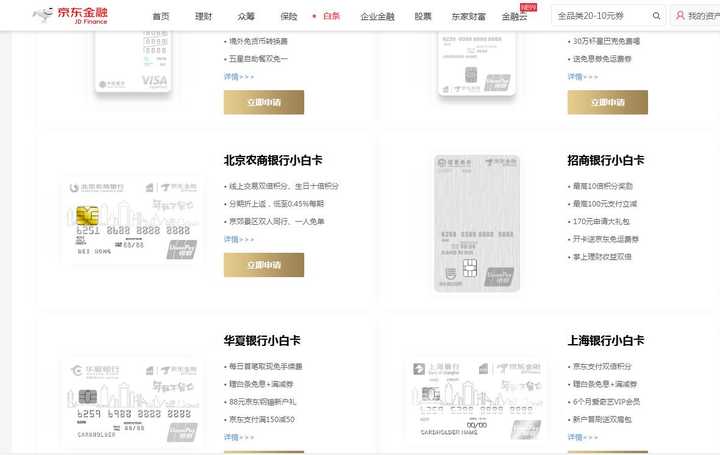Click the 最高100元支付立减 bullet text

[x=605, y=204]
